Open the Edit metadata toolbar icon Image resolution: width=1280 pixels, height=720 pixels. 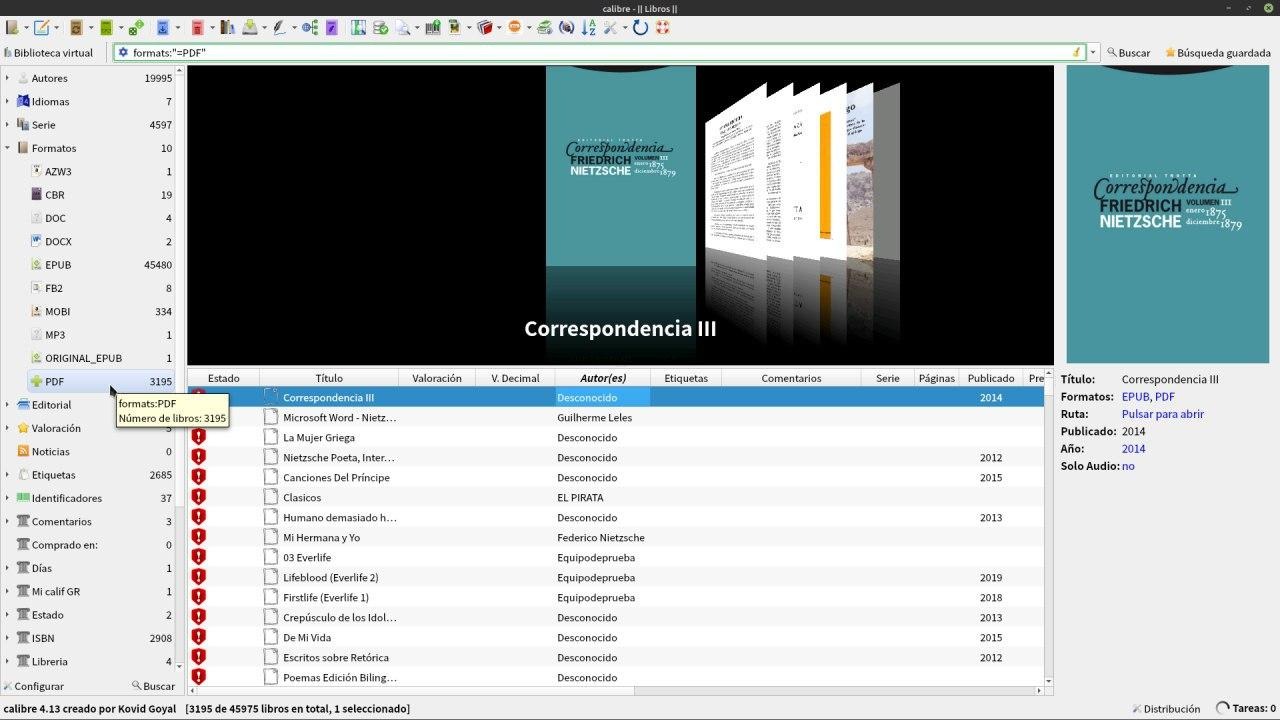pyautogui.click(x=42, y=27)
